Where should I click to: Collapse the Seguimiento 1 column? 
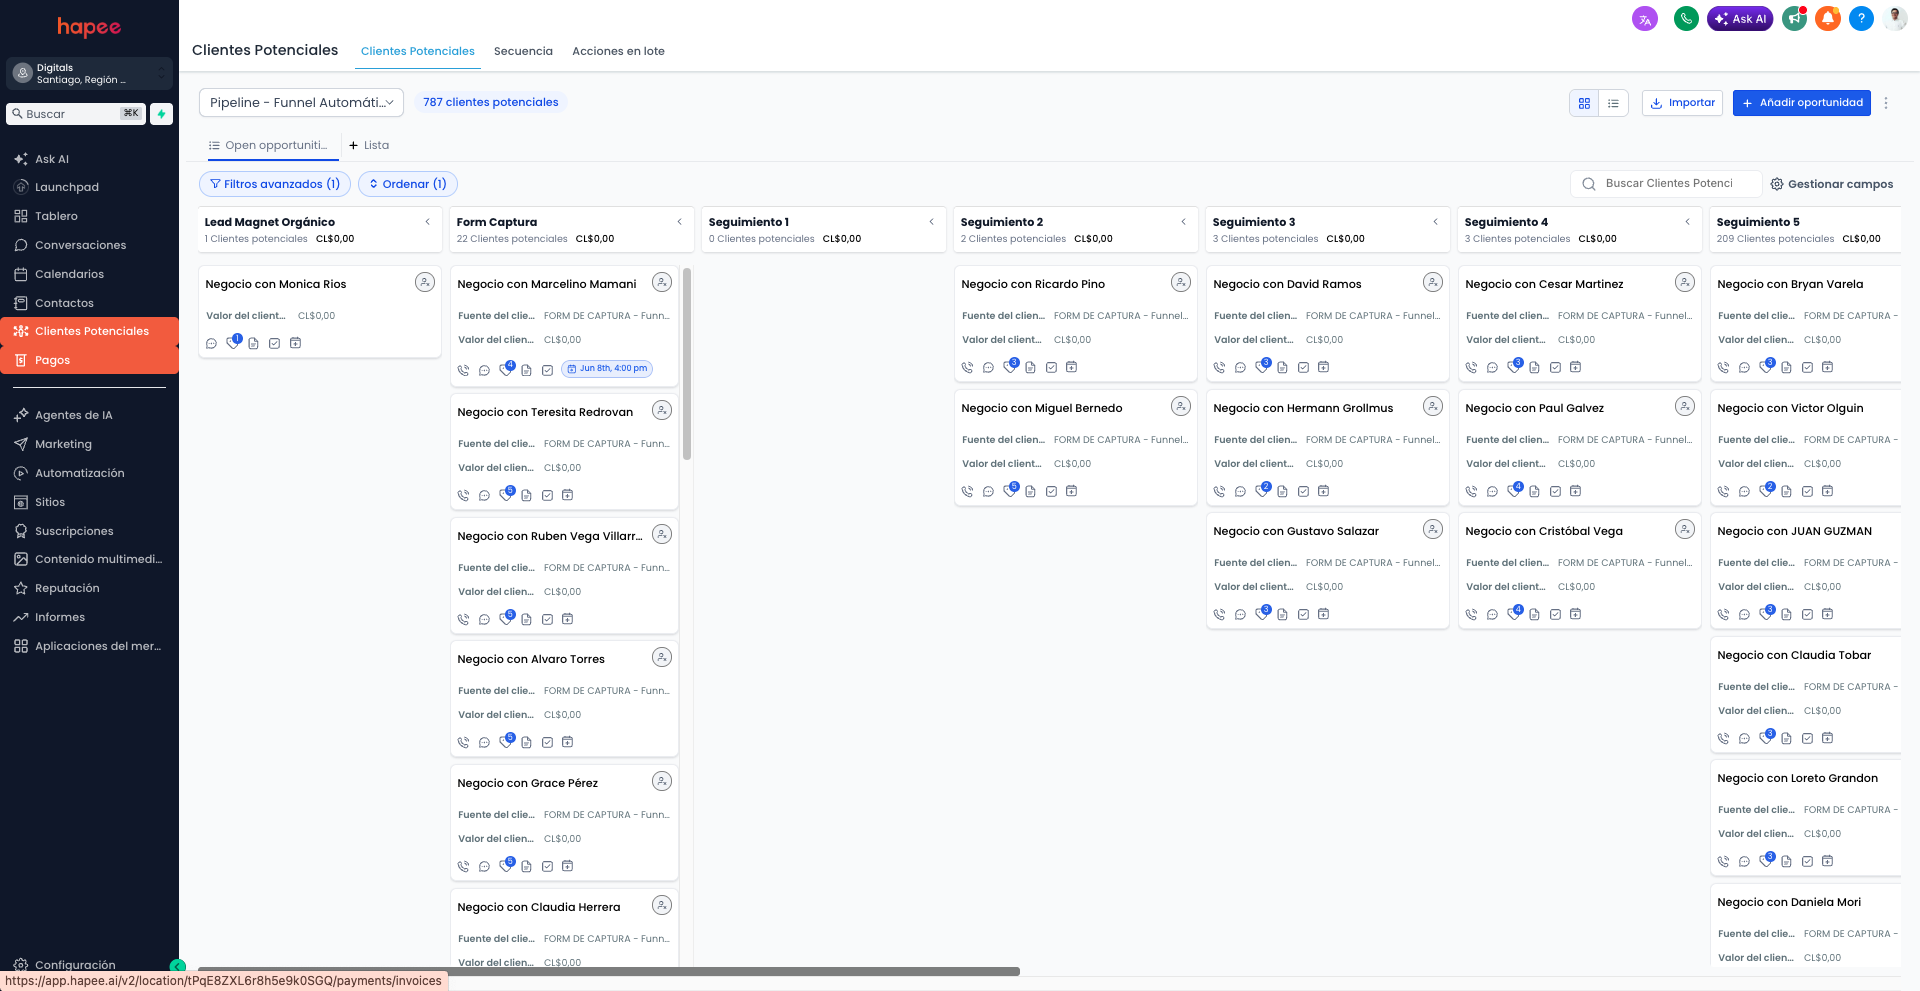click(x=932, y=222)
